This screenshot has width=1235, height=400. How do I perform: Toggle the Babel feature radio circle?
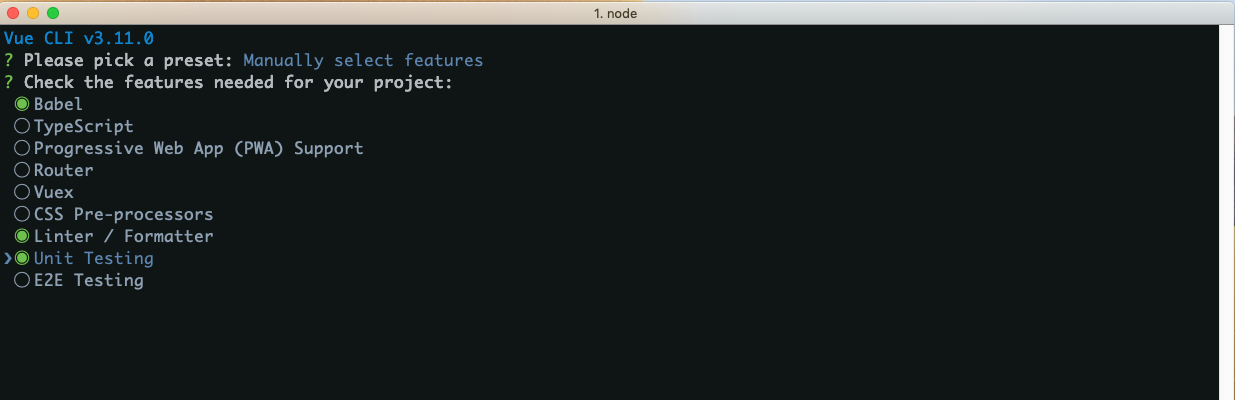coord(22,104)
